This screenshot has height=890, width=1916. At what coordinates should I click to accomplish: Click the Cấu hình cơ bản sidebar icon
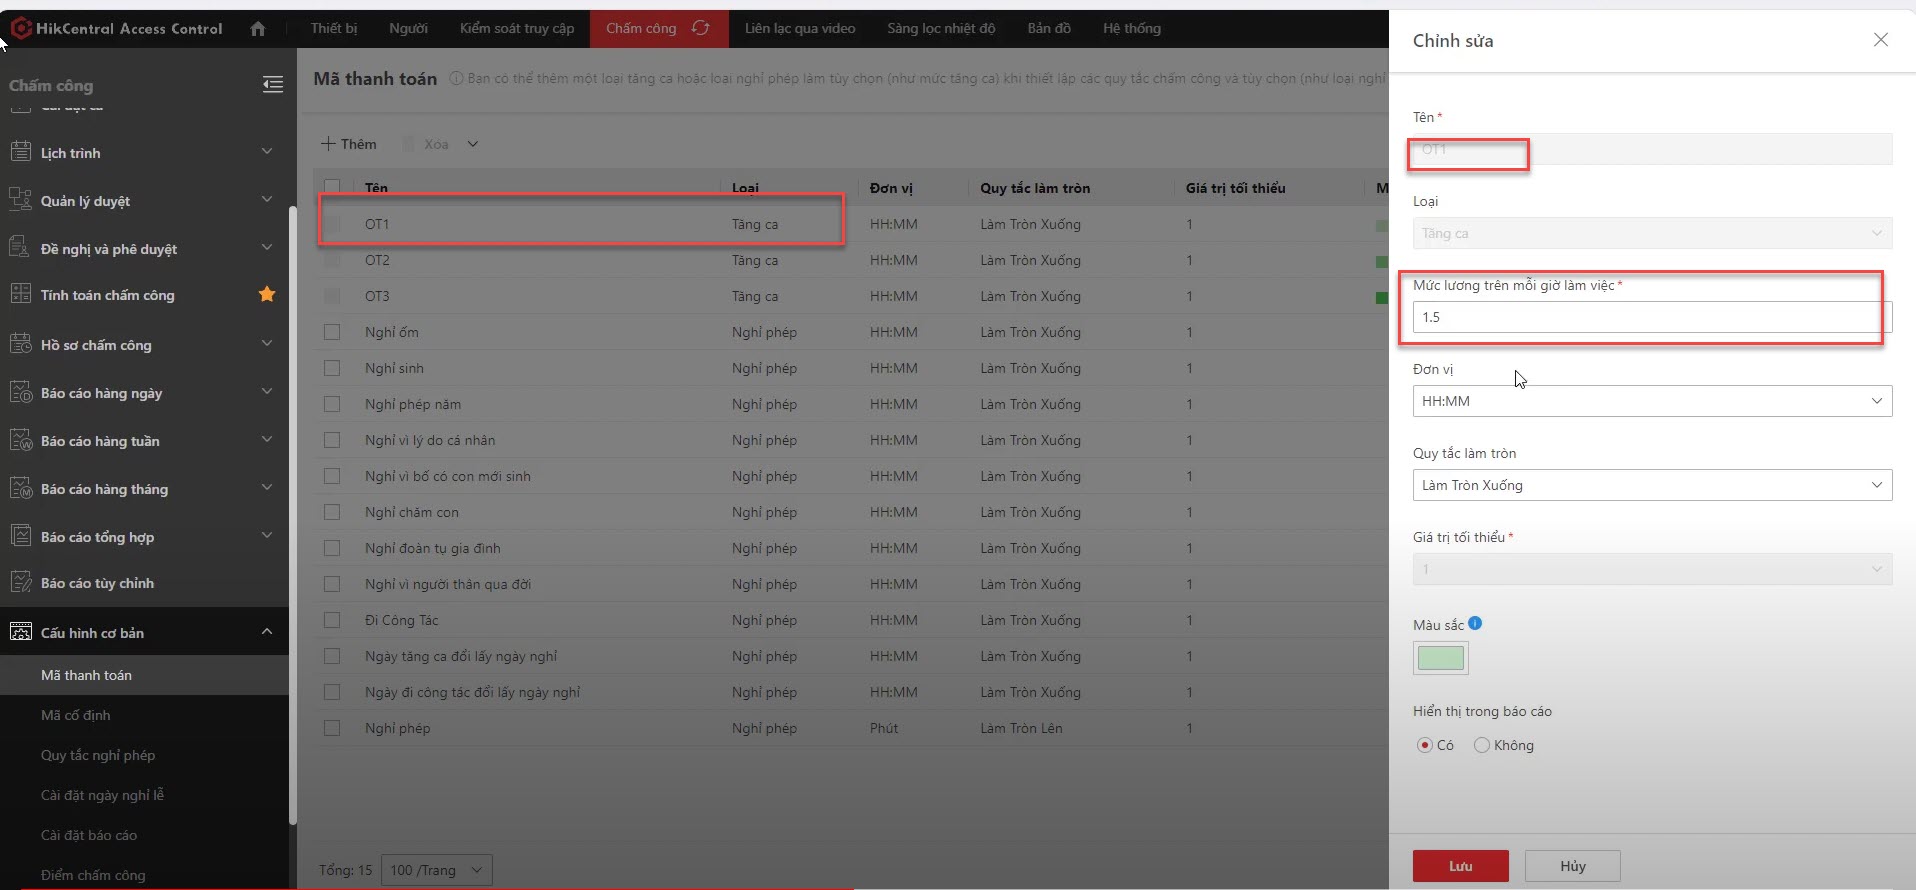tap(20, 632)
